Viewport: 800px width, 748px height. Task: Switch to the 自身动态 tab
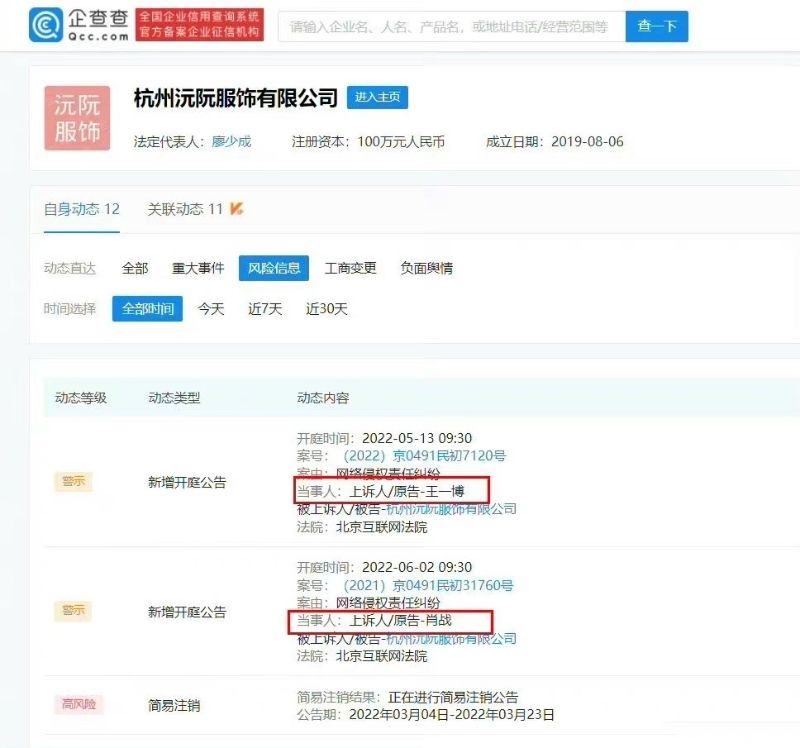pos(81,209)
